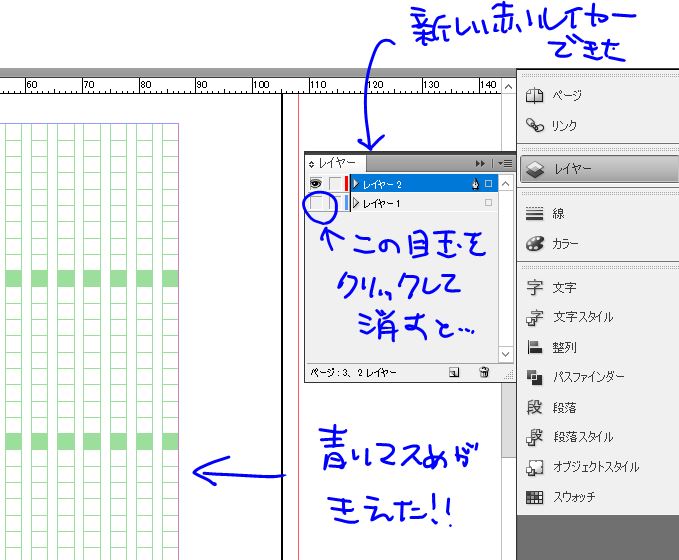Open the Layers panel flyout menu
This screenshot has width=679, height=560.
pos(505,163)
